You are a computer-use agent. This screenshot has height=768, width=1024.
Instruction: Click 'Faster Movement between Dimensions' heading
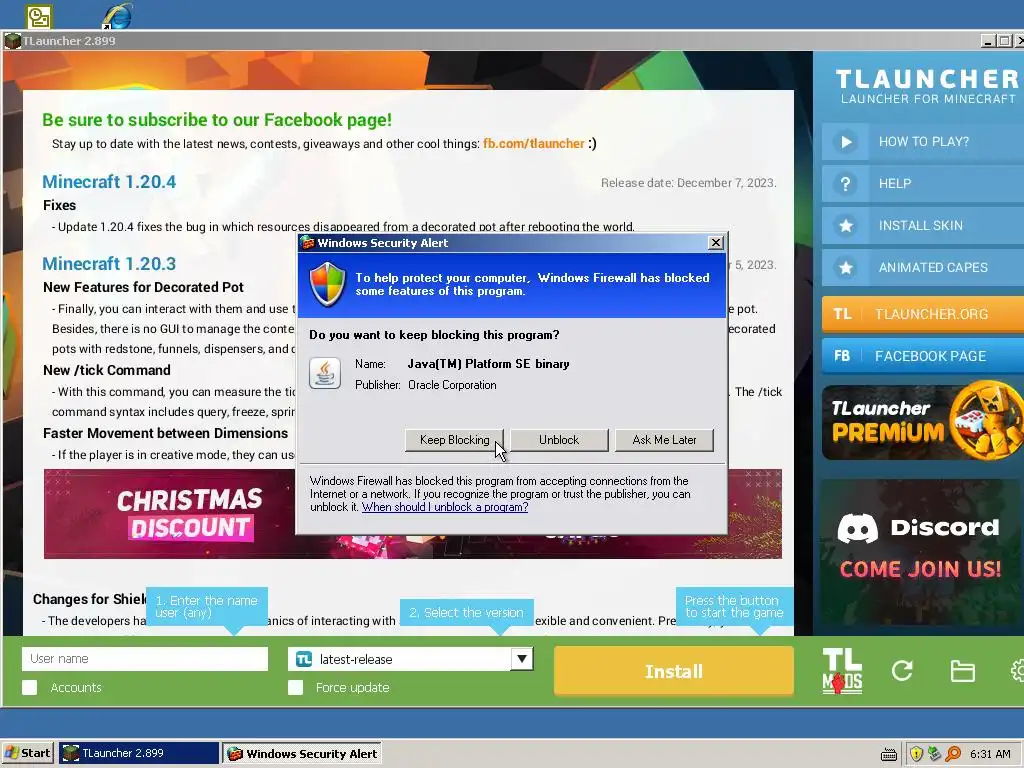[x=165, y=434]
